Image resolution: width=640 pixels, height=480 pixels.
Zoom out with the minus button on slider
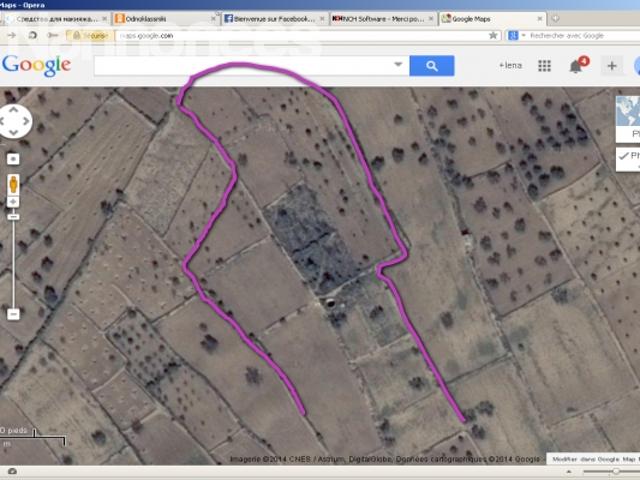click(x=13, y=314)
